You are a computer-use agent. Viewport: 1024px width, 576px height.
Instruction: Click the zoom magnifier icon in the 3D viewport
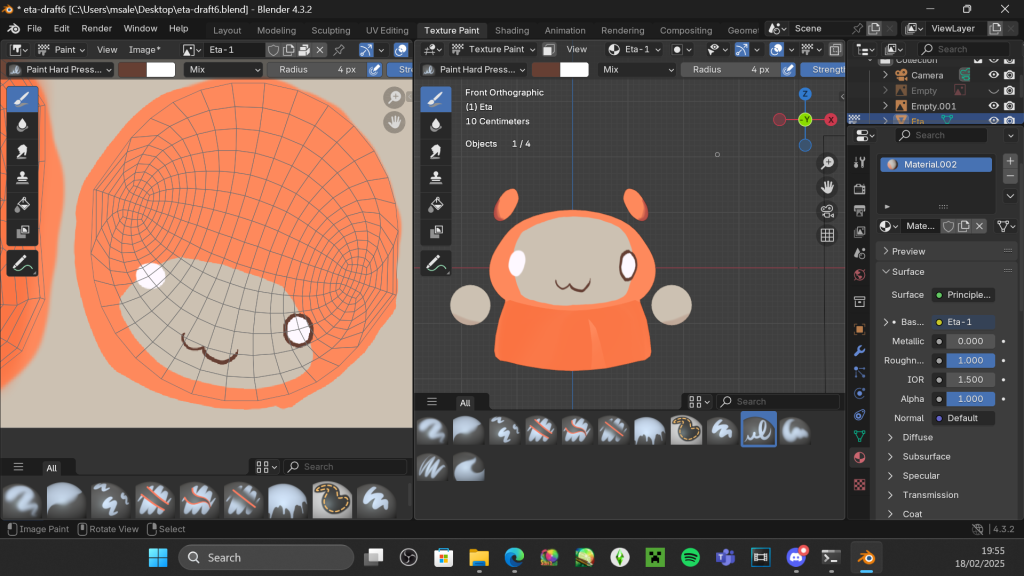(x=827, y=163)
